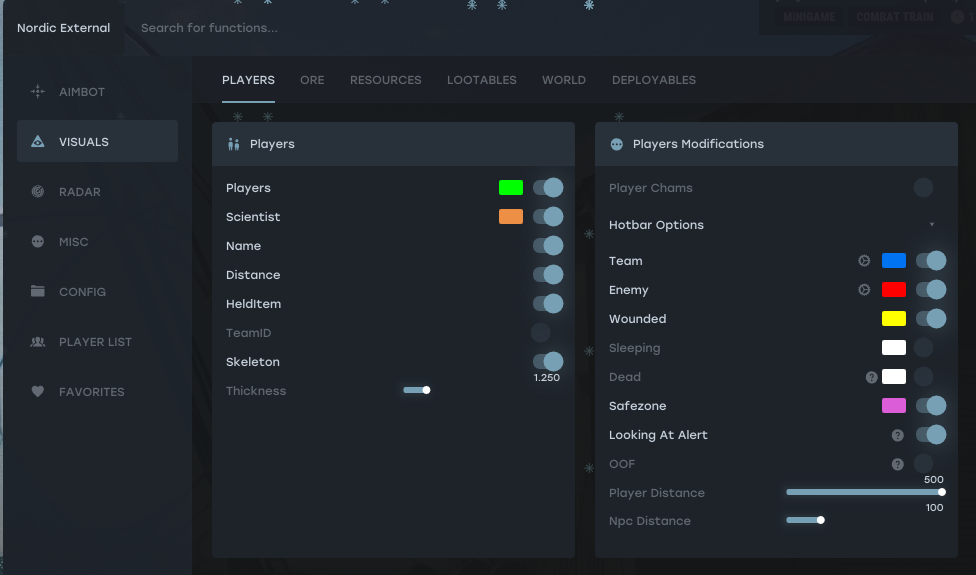Toggle the Players ESP switch
The image size is (976, 575).
[548, 187]
